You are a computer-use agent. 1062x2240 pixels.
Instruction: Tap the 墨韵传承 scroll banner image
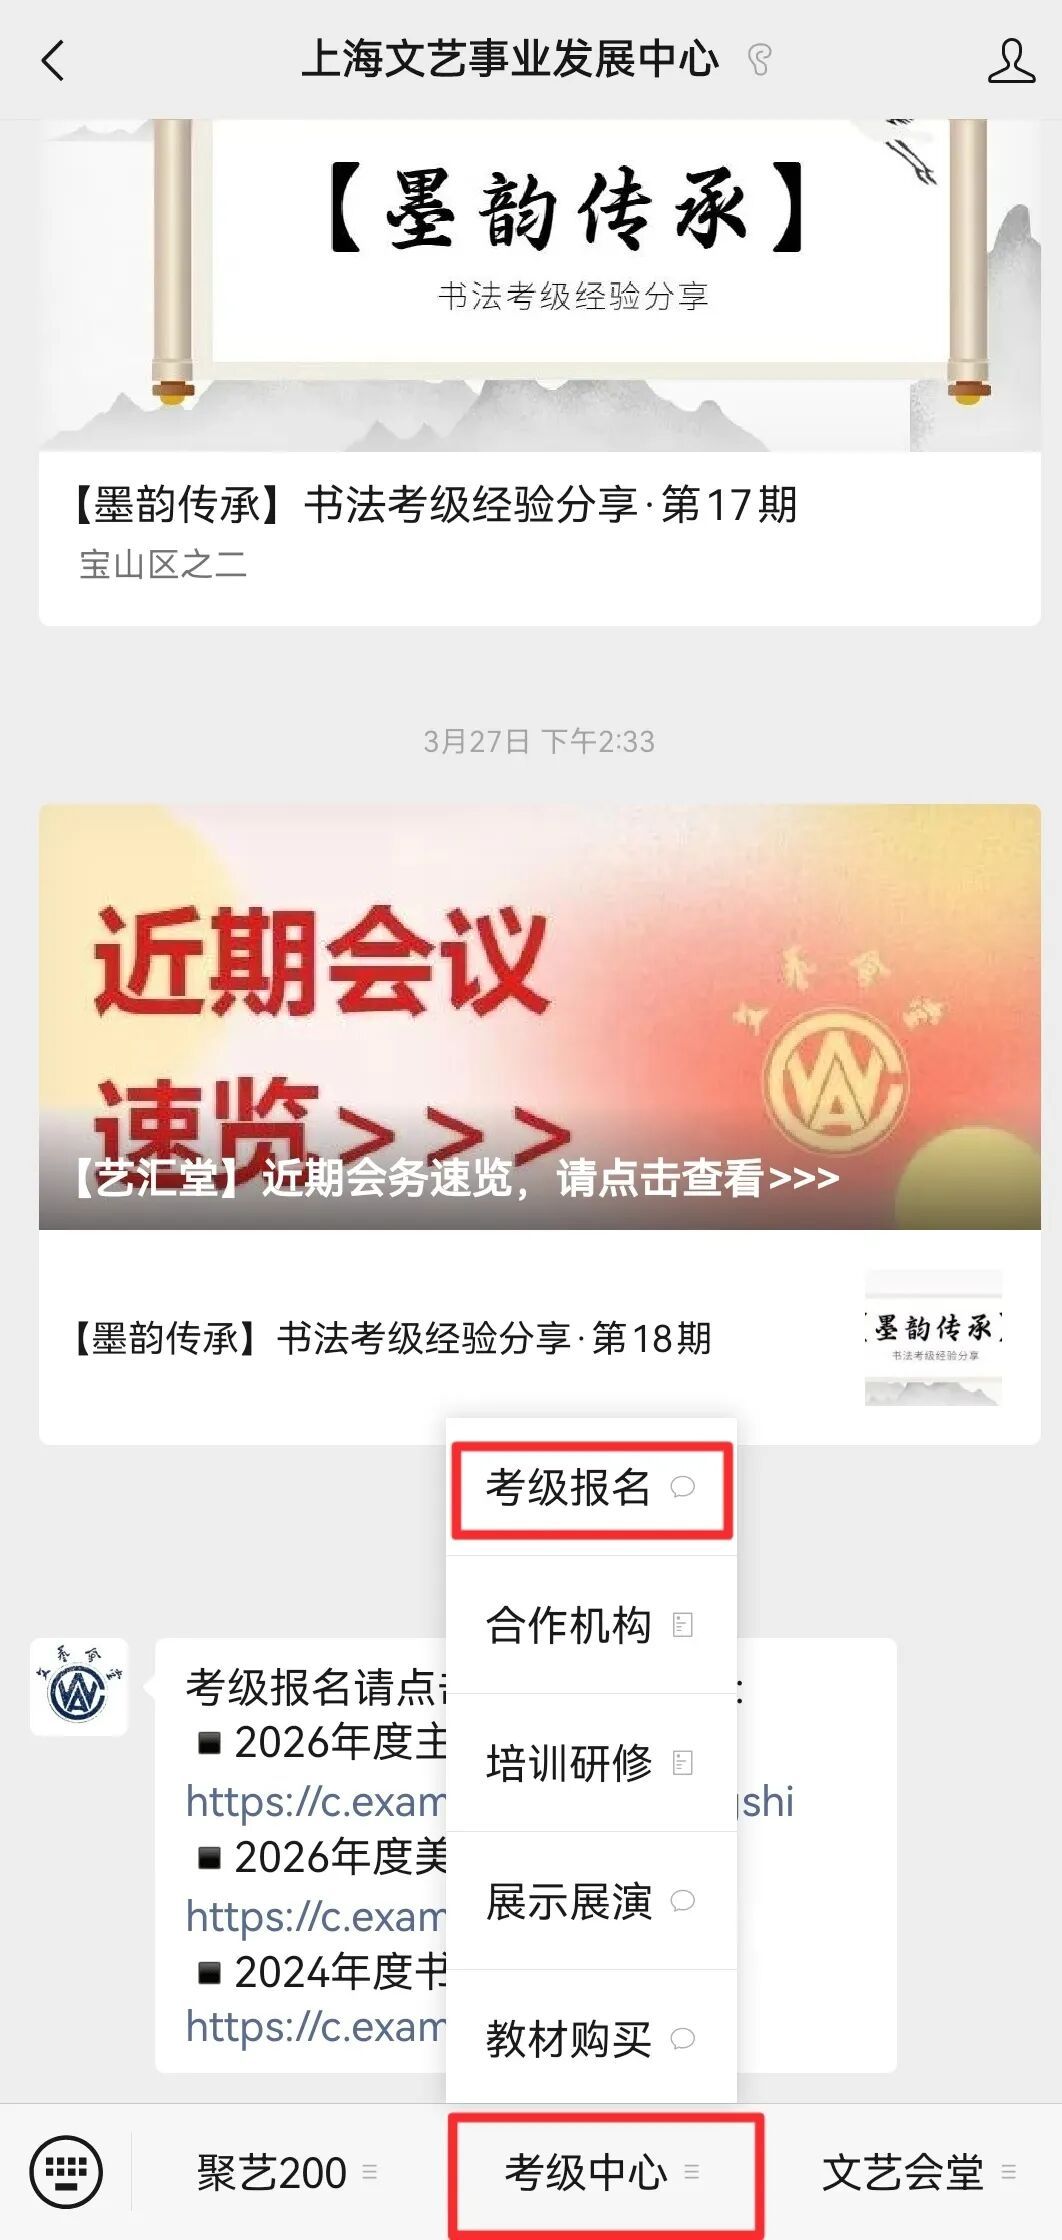(540, 285)
